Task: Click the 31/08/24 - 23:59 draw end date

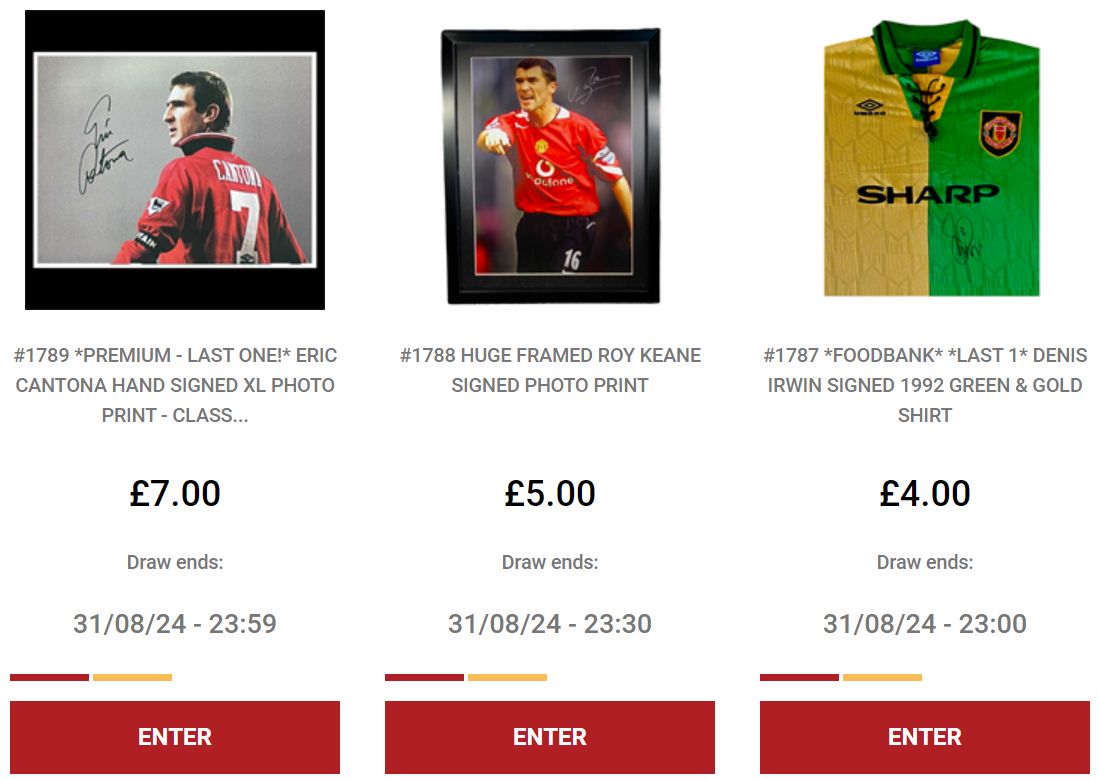Action: (x=175, y=623)
